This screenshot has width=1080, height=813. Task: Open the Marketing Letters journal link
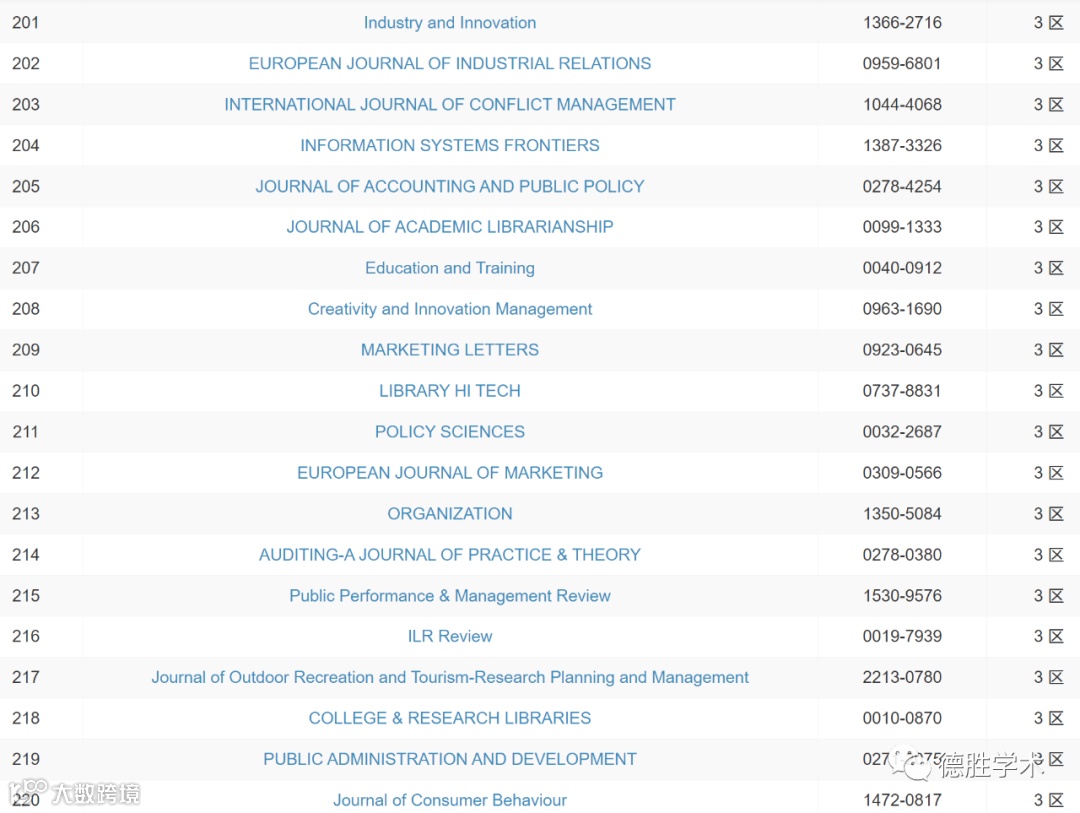(x=450, y=350)
